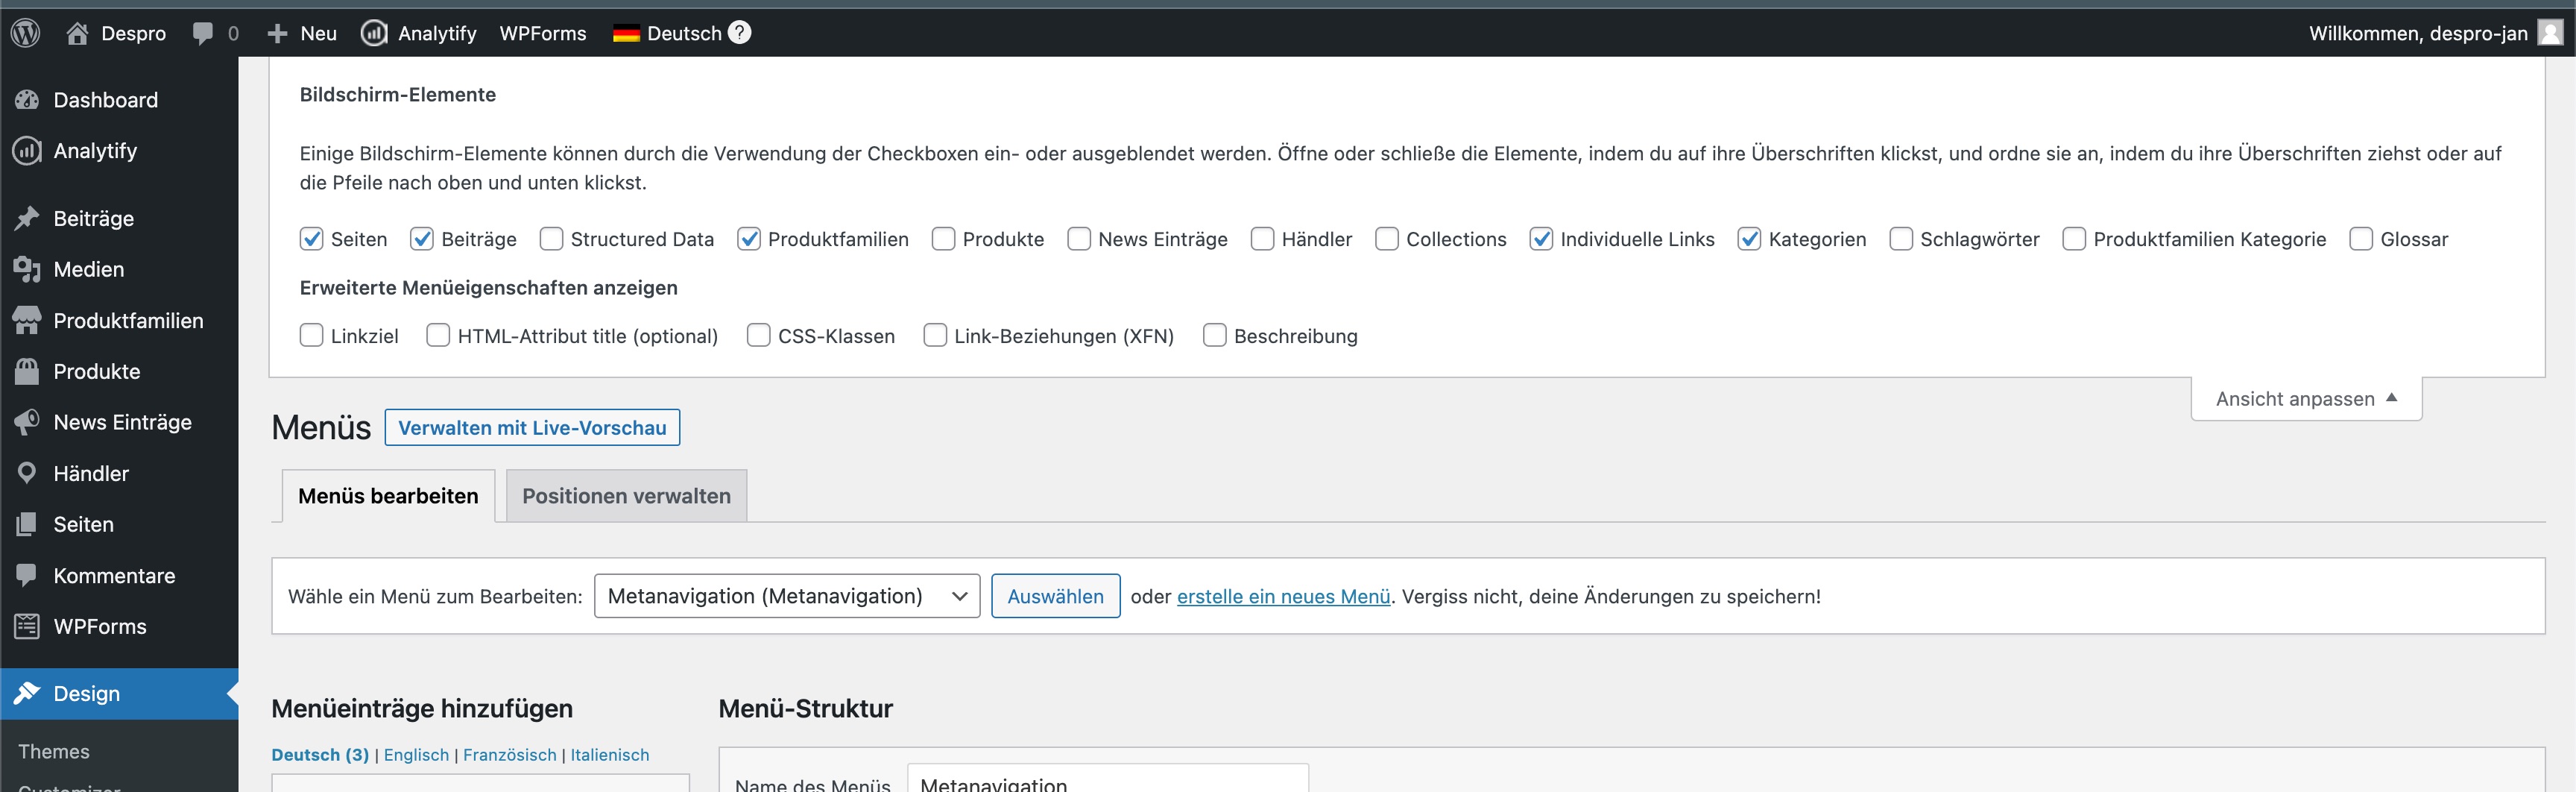2576x792 pixels.
Task: Click Verwalten mit Live-Vorschau button
Action: [532, 427]
